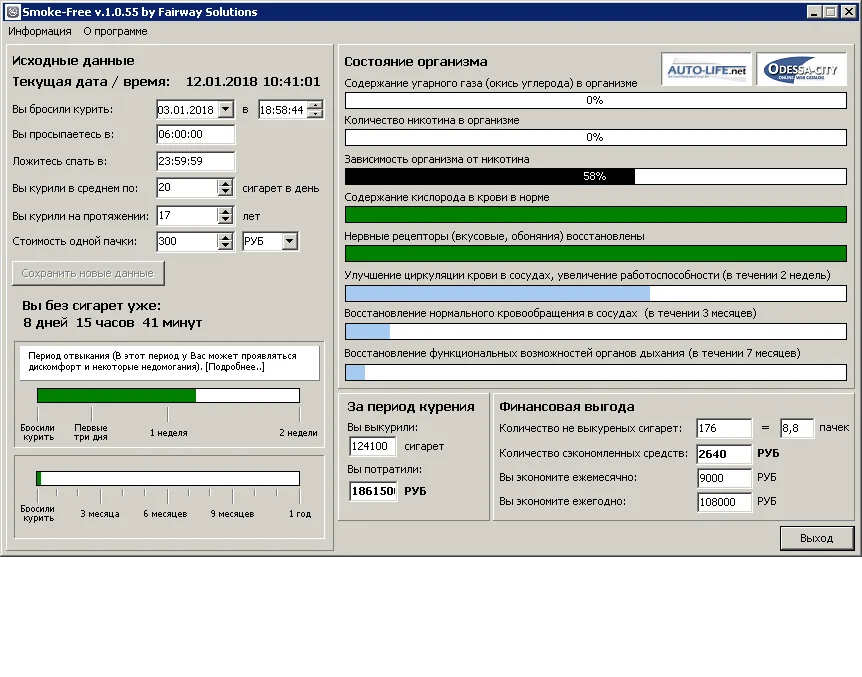Click up arrow on quit time 18:58:44 spinner

point(315,105)
